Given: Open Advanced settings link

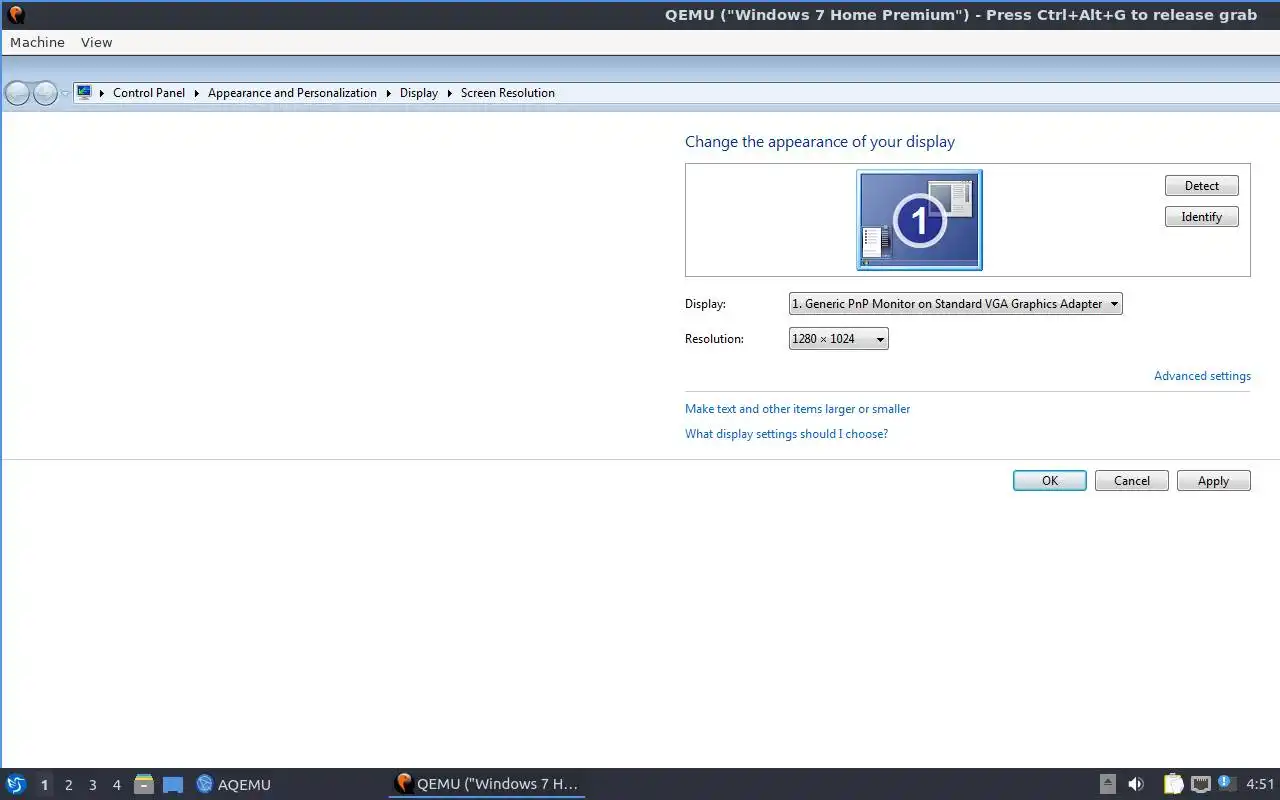Looking at the screenshot, I should tap(1202, 376).
